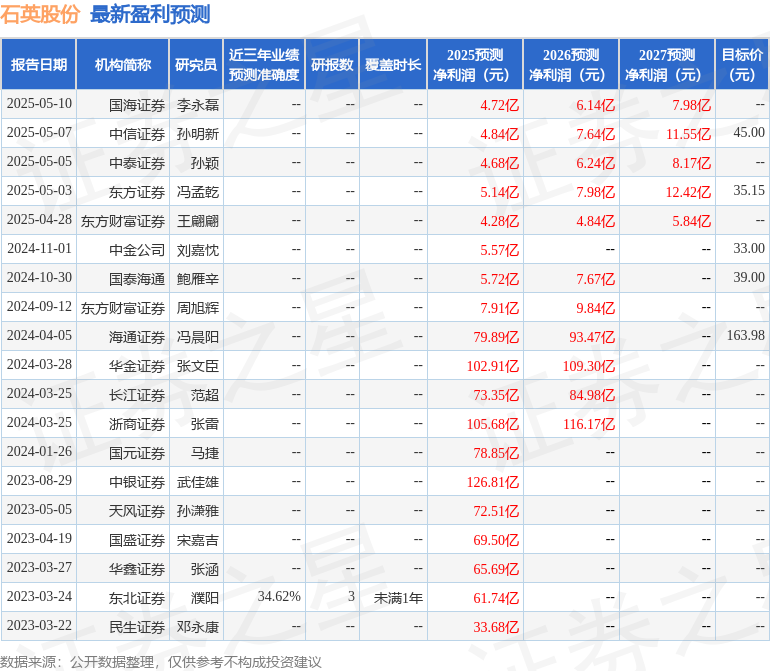
Task: Select the 研究员 column header
Action: coord(196,65)
